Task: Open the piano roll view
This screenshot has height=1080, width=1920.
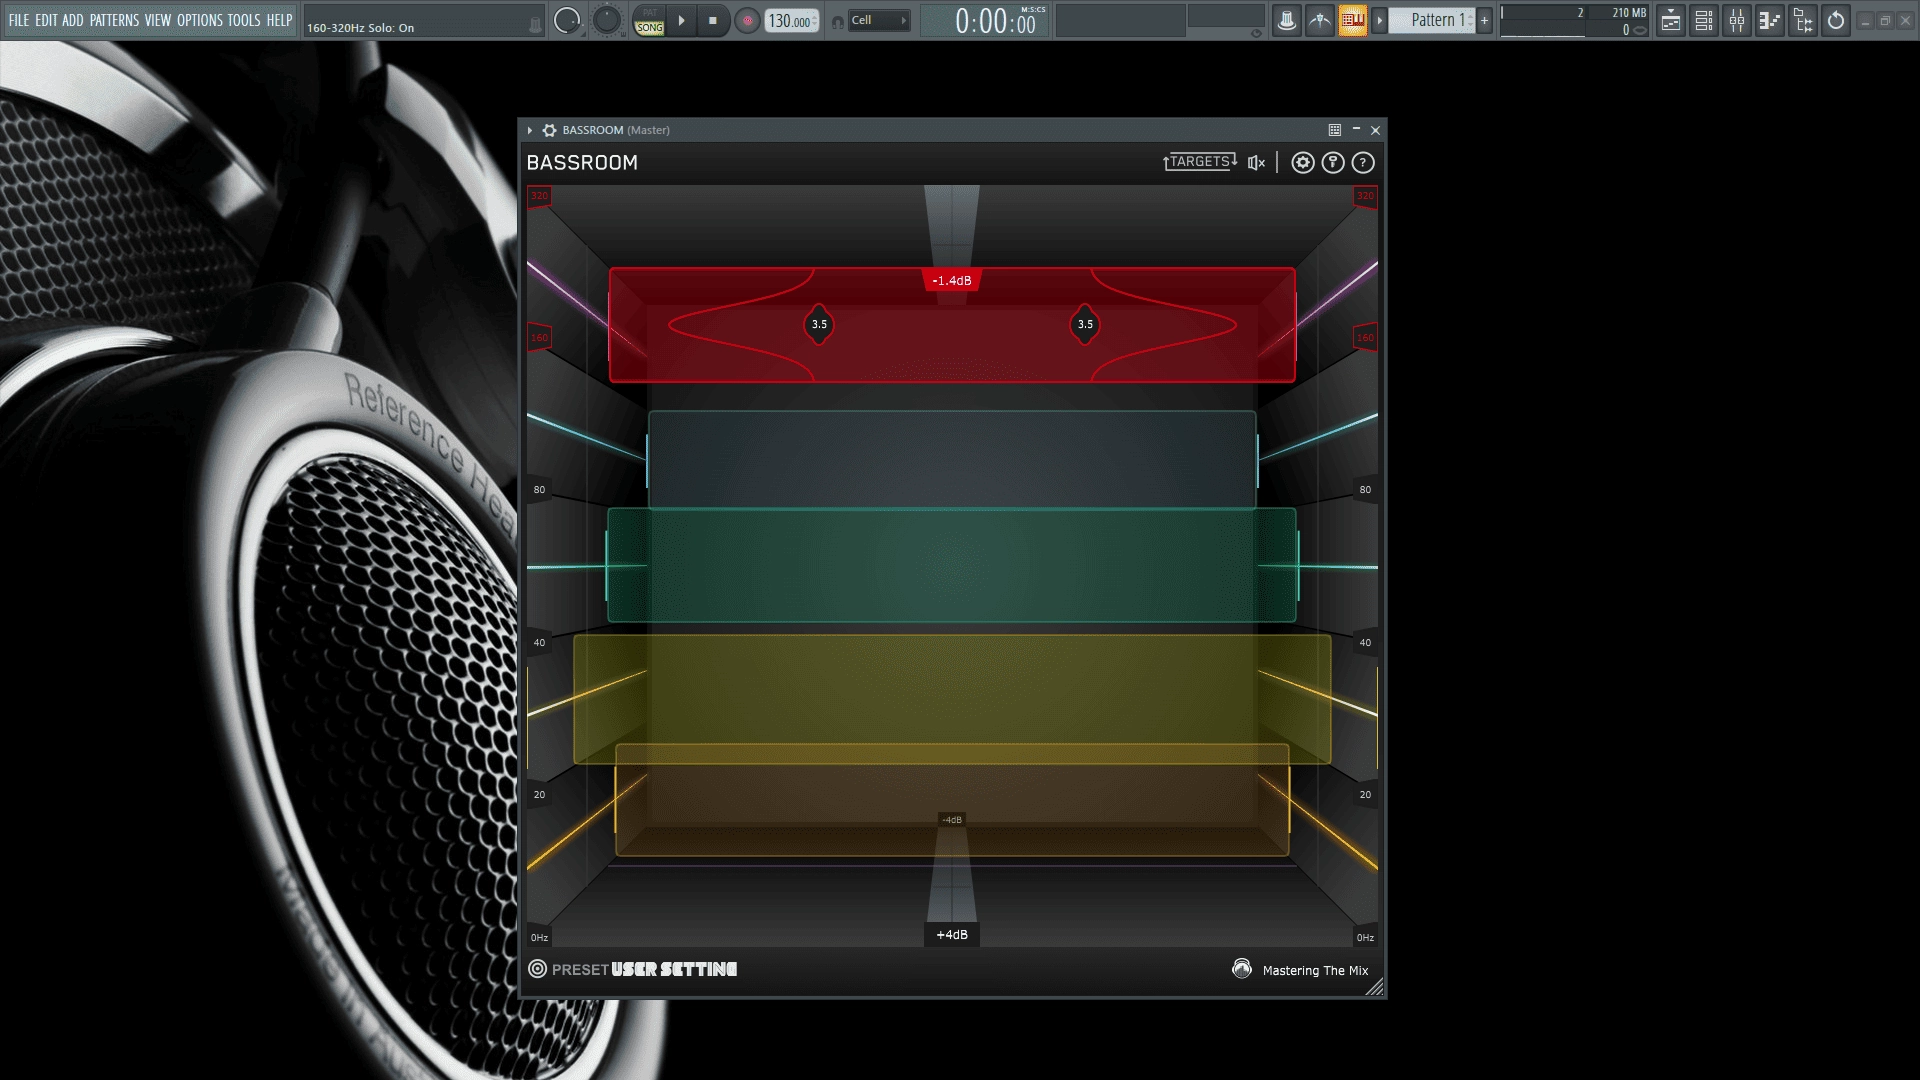Action: click(x=1770, y=20)
